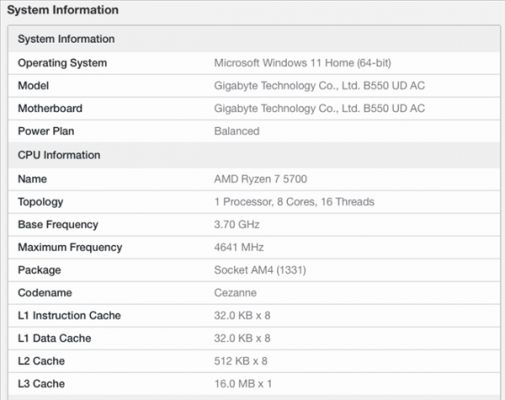Image resolution: width=505 pixels, height=400 pixels.
Task: Select the '512 KB x 8' value
Action: pos(241,361)
